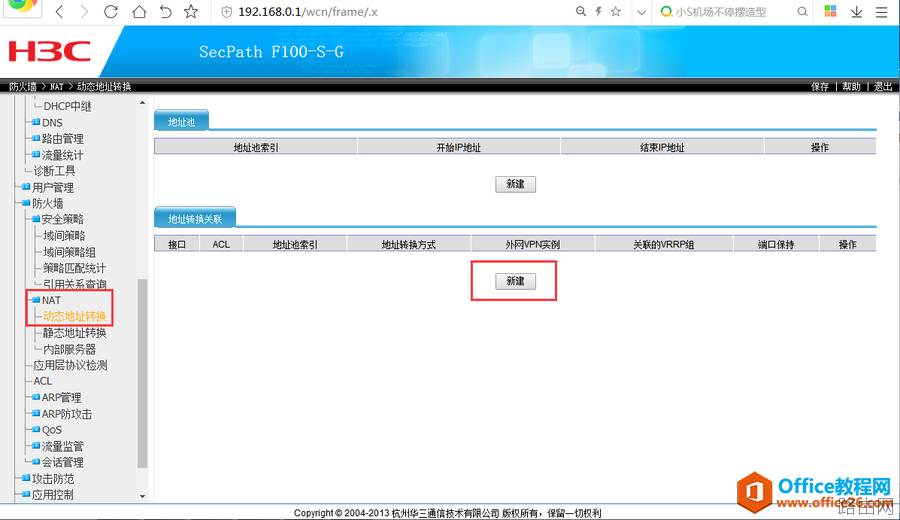
Task: Open 引用关系查询 in the sidebar
Action: (x=75, y=284)
